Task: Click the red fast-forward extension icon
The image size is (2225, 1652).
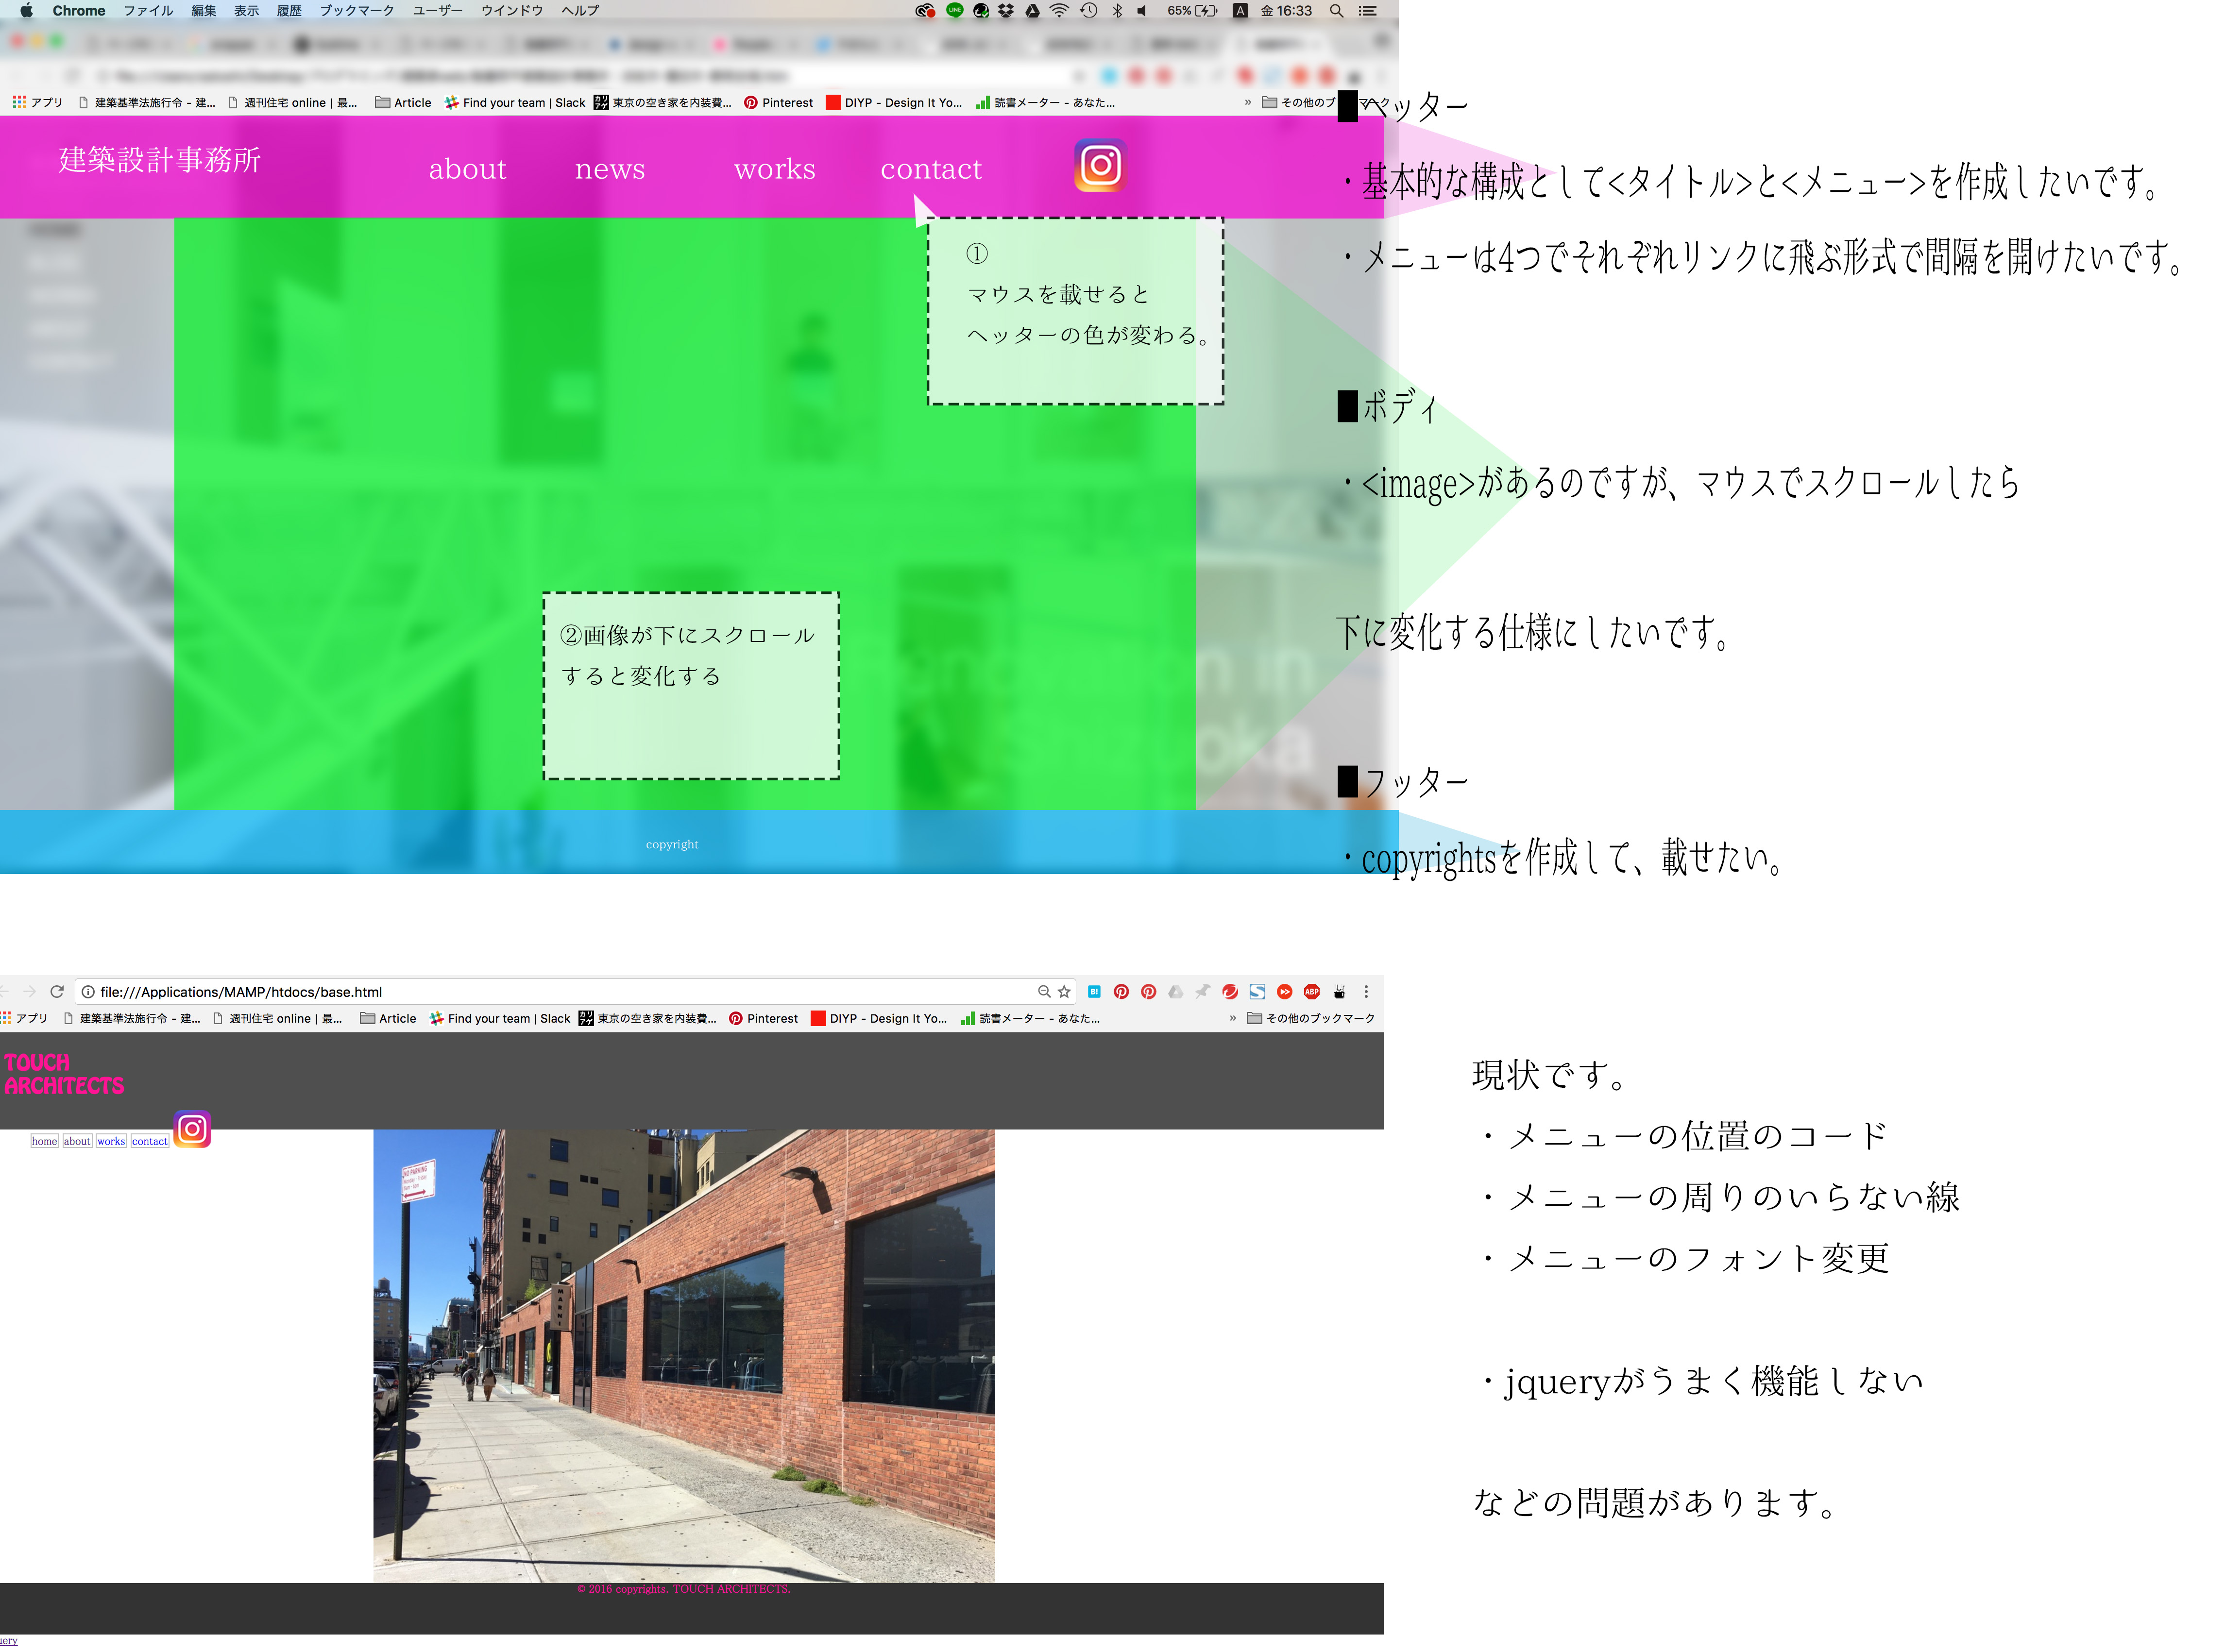Action: tap(1285, 992)
